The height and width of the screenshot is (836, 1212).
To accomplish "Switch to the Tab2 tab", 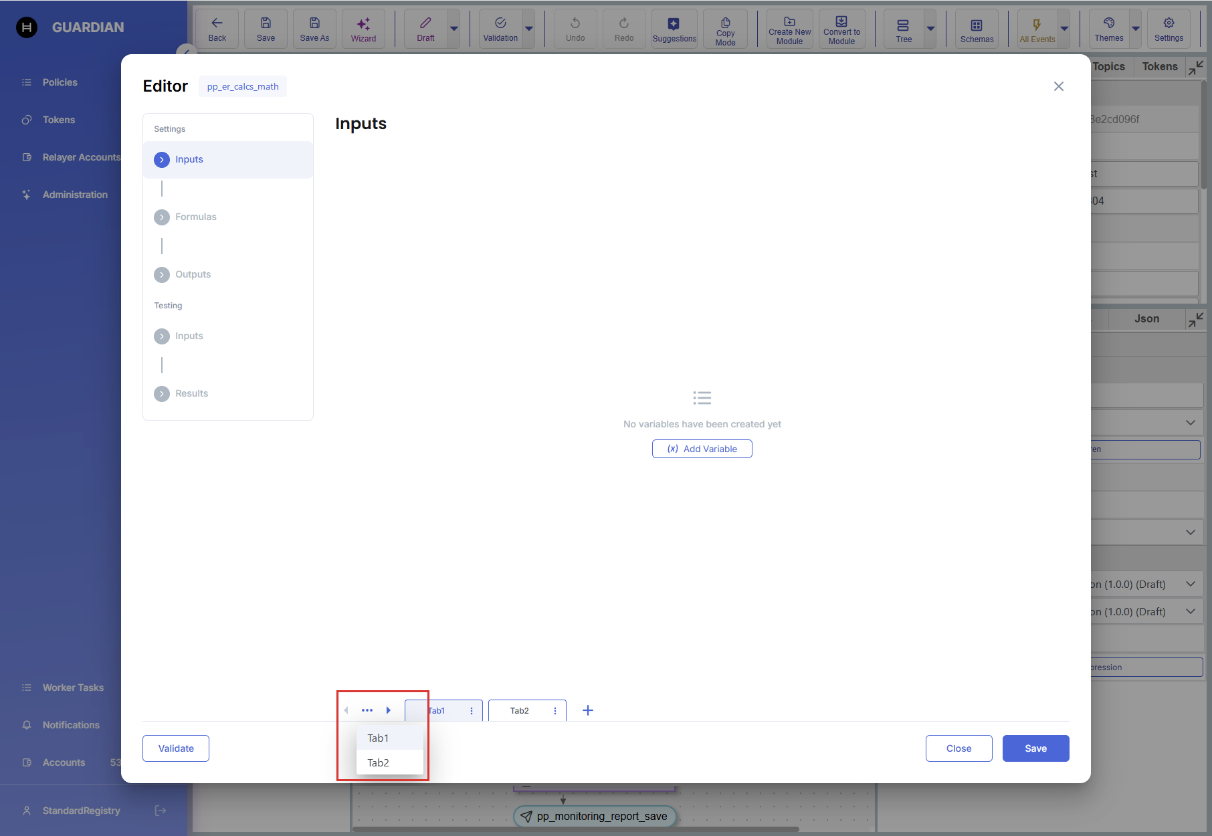I will 519,711.
